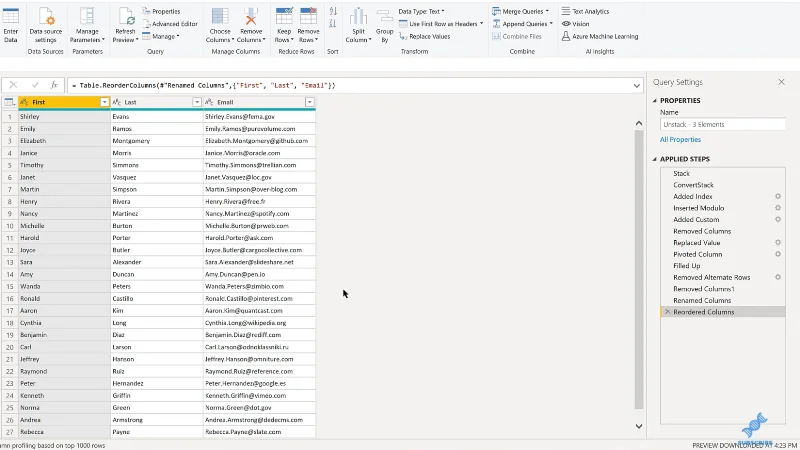Confirm the formula with the checkmark
This screenshot has width=800, height=450.
pos(35,85)
